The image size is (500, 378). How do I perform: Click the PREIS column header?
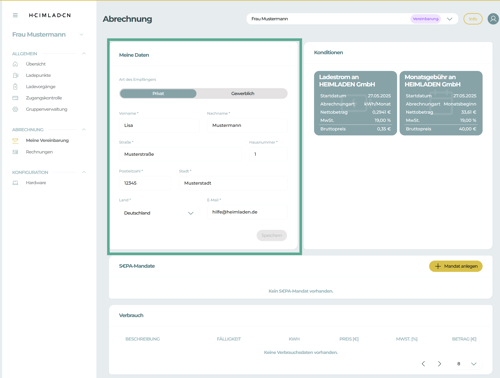[x=349, y=339]
